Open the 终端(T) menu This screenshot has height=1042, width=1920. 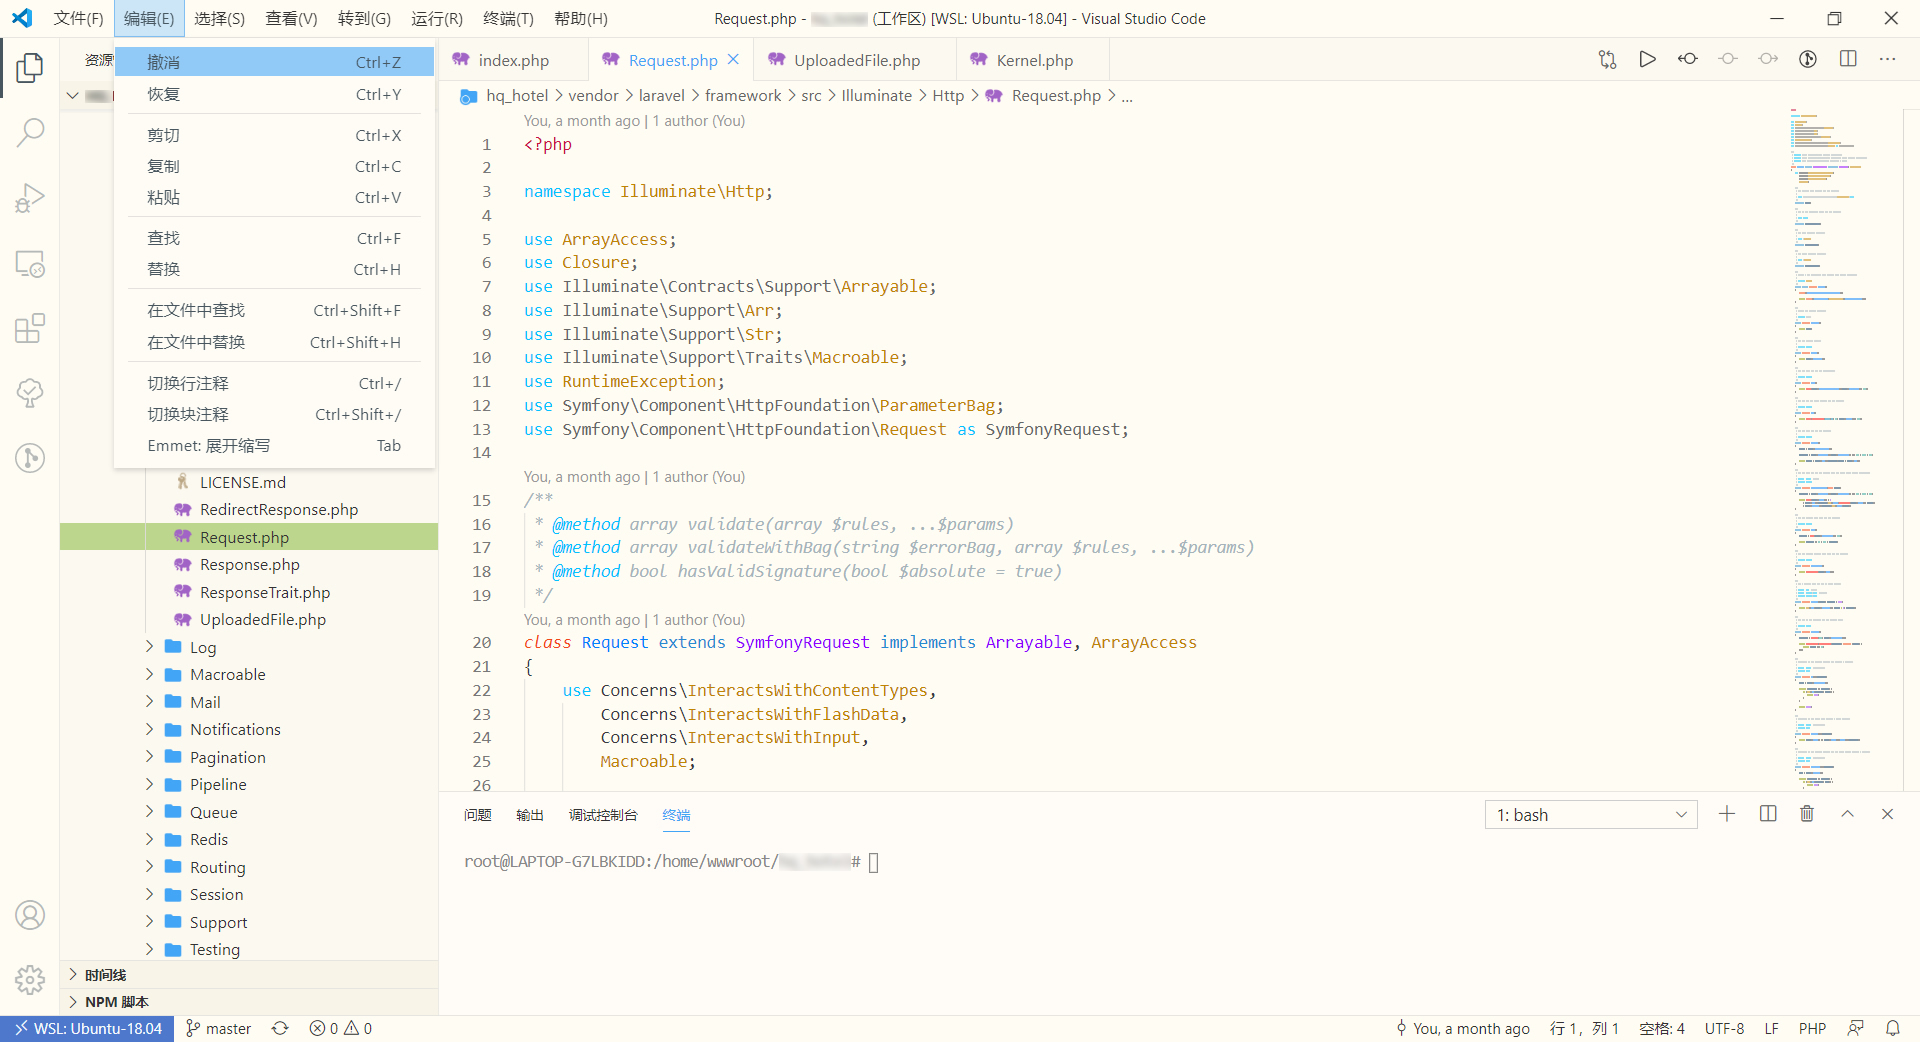[x=508, y=18]
